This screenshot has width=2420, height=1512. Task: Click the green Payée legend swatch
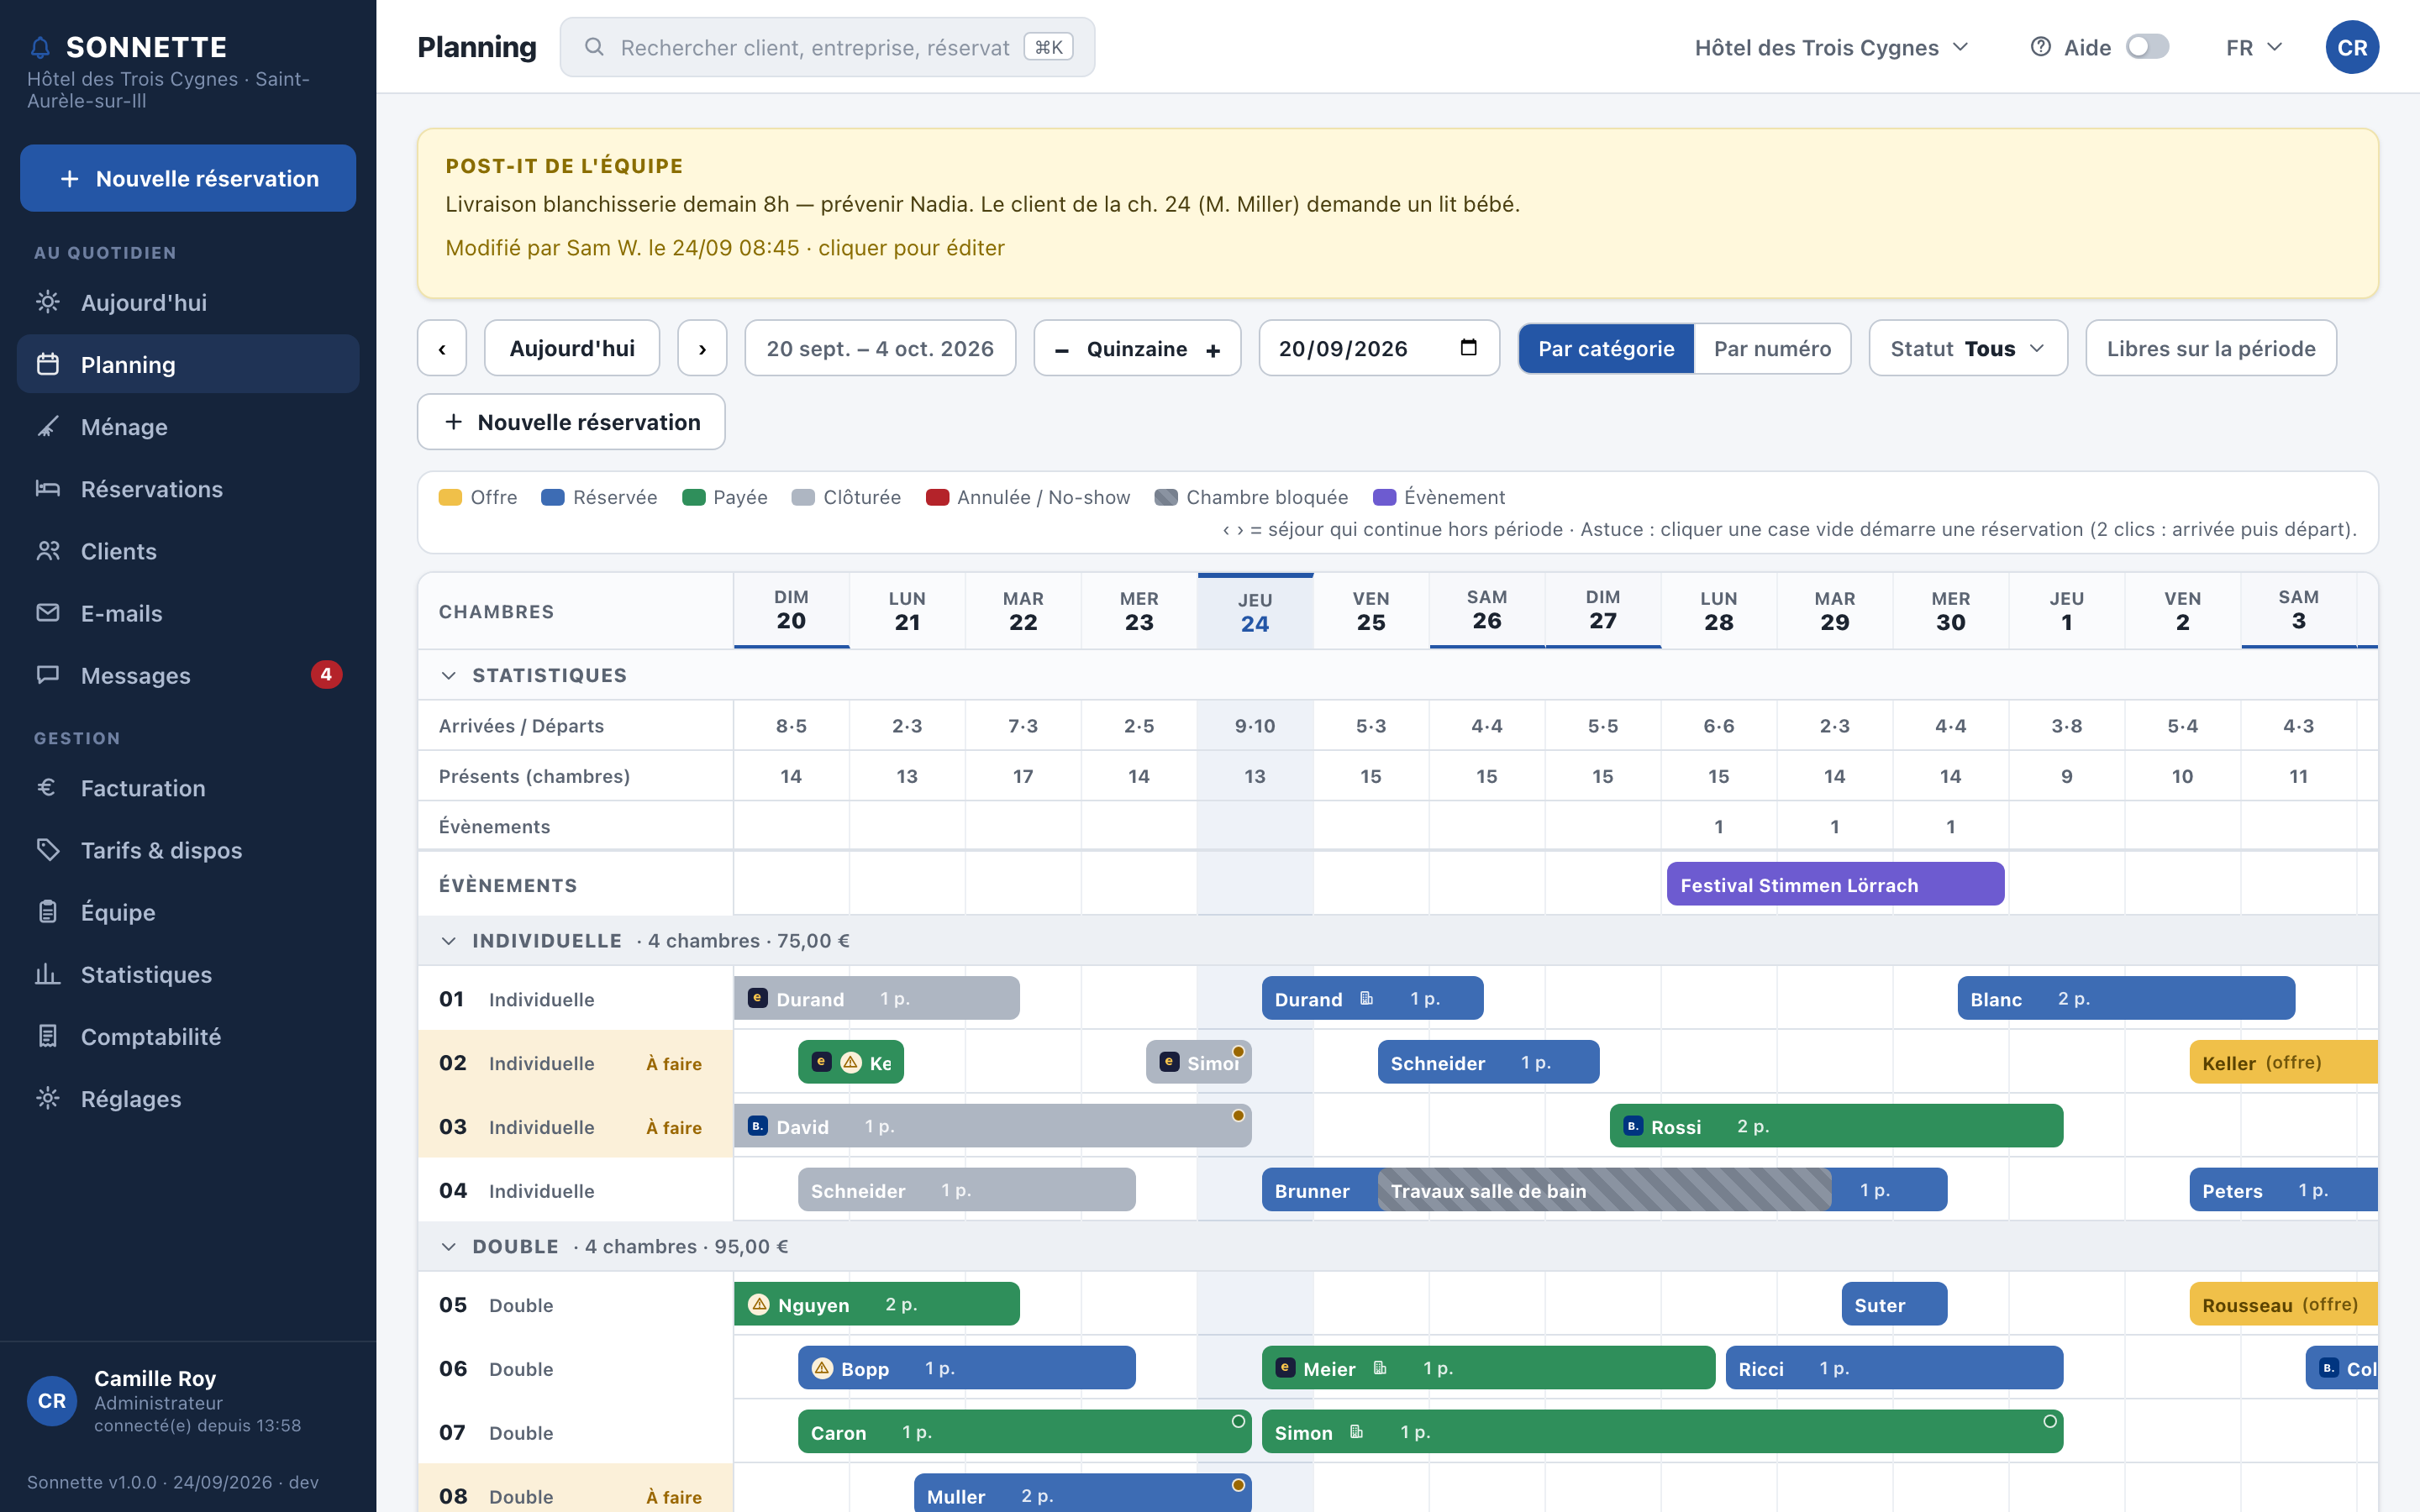693,497
